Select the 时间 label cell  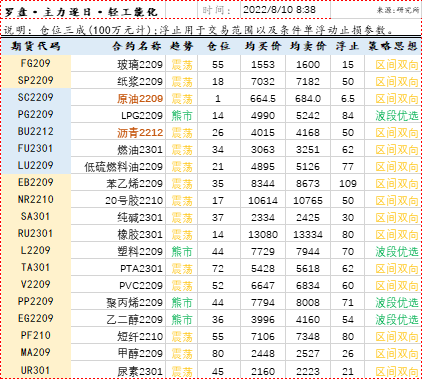click(x=217, y=10)
